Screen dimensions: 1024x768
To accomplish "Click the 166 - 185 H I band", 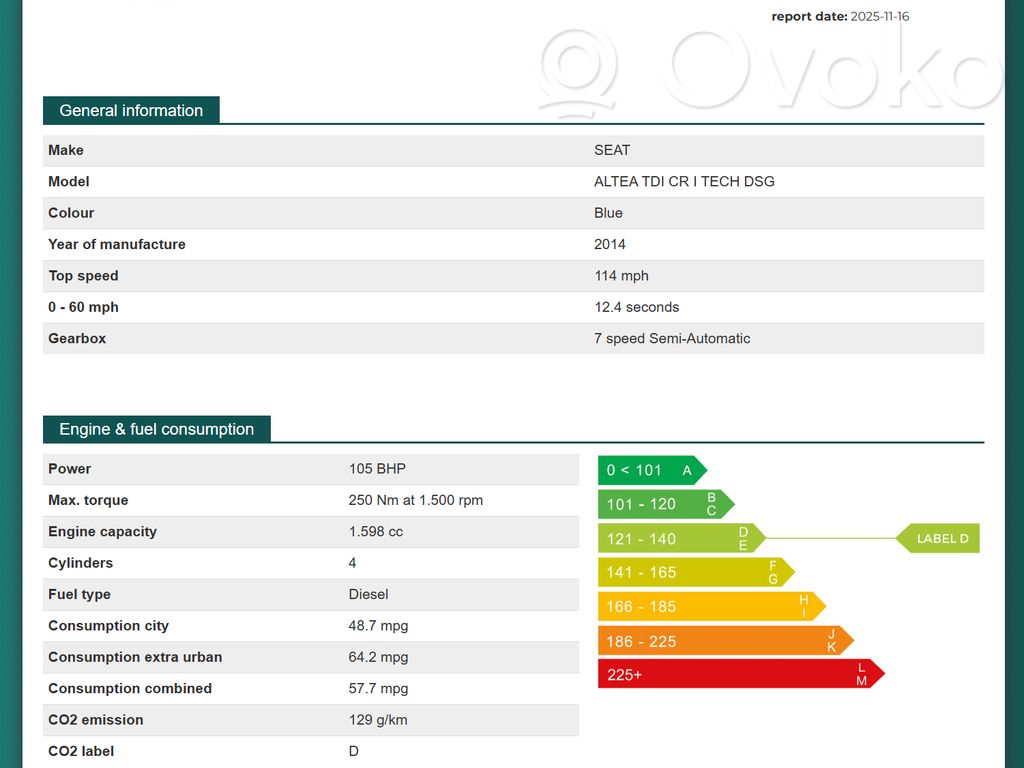I will (x=711, y=607).
